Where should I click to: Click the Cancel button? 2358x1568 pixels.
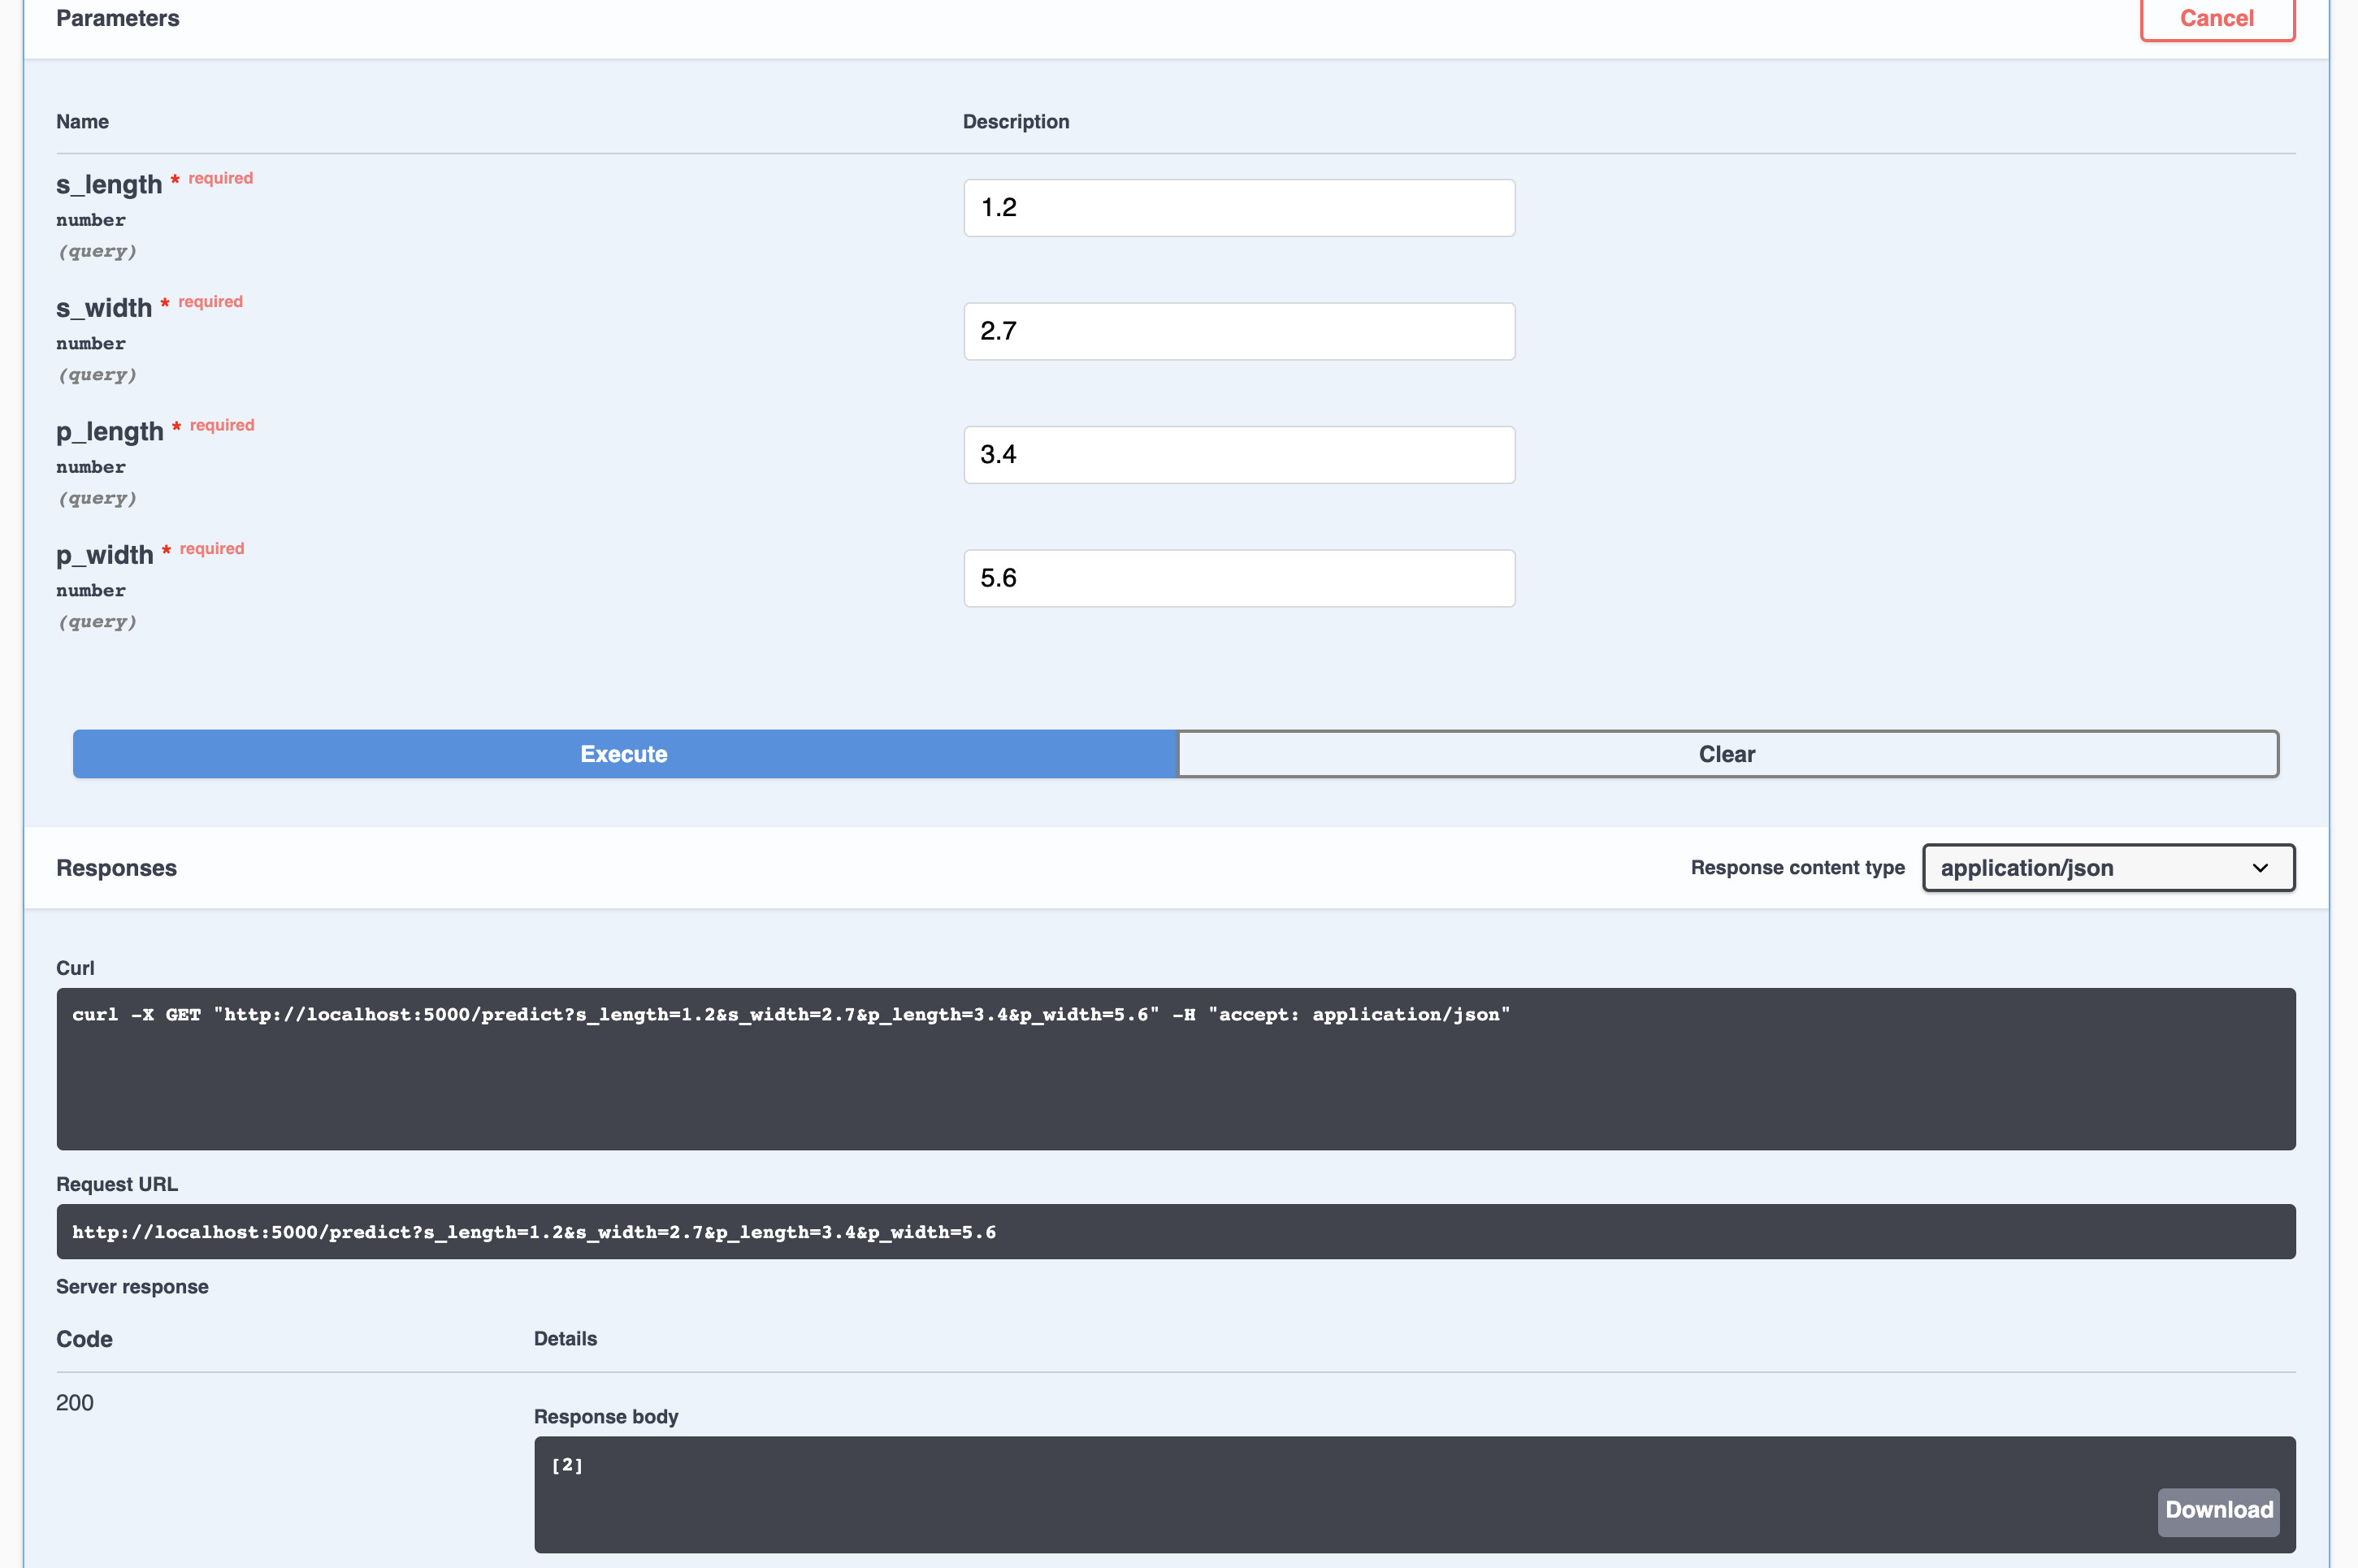(2216, 18)
